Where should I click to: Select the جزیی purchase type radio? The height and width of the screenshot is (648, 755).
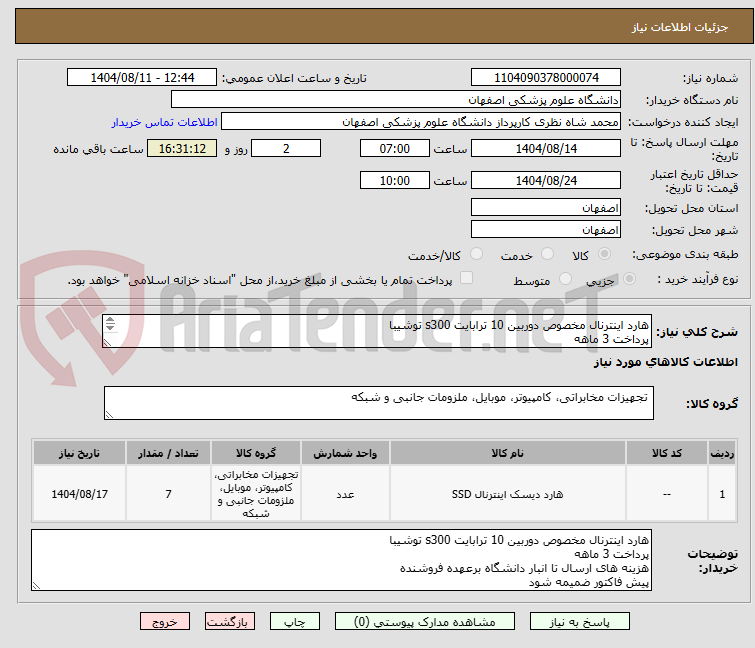pos(629,279)
